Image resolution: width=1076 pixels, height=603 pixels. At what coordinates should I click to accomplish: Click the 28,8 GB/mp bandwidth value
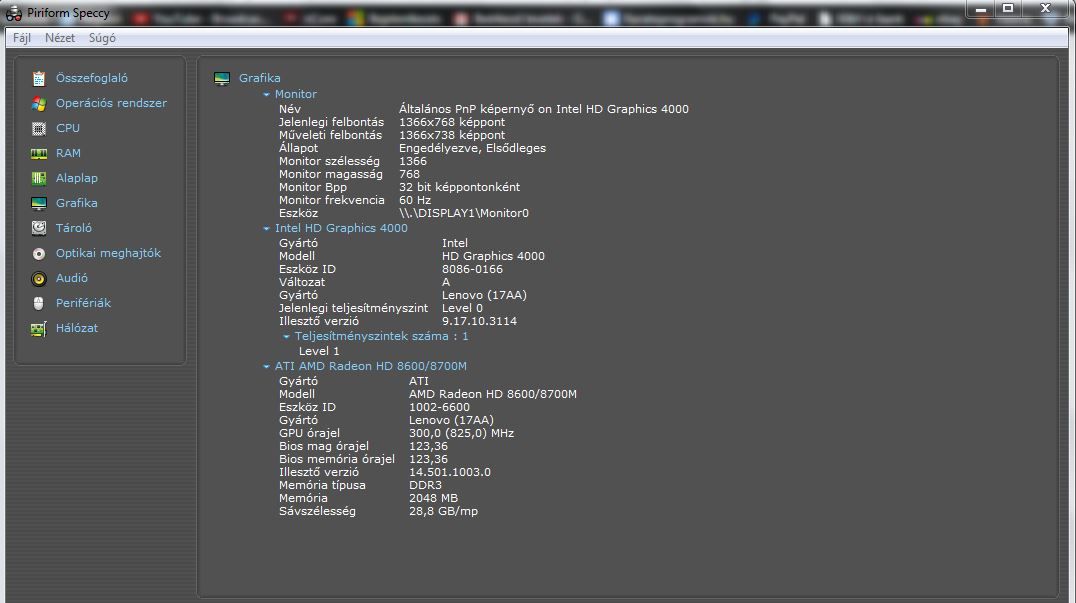[x=443, y=511]
